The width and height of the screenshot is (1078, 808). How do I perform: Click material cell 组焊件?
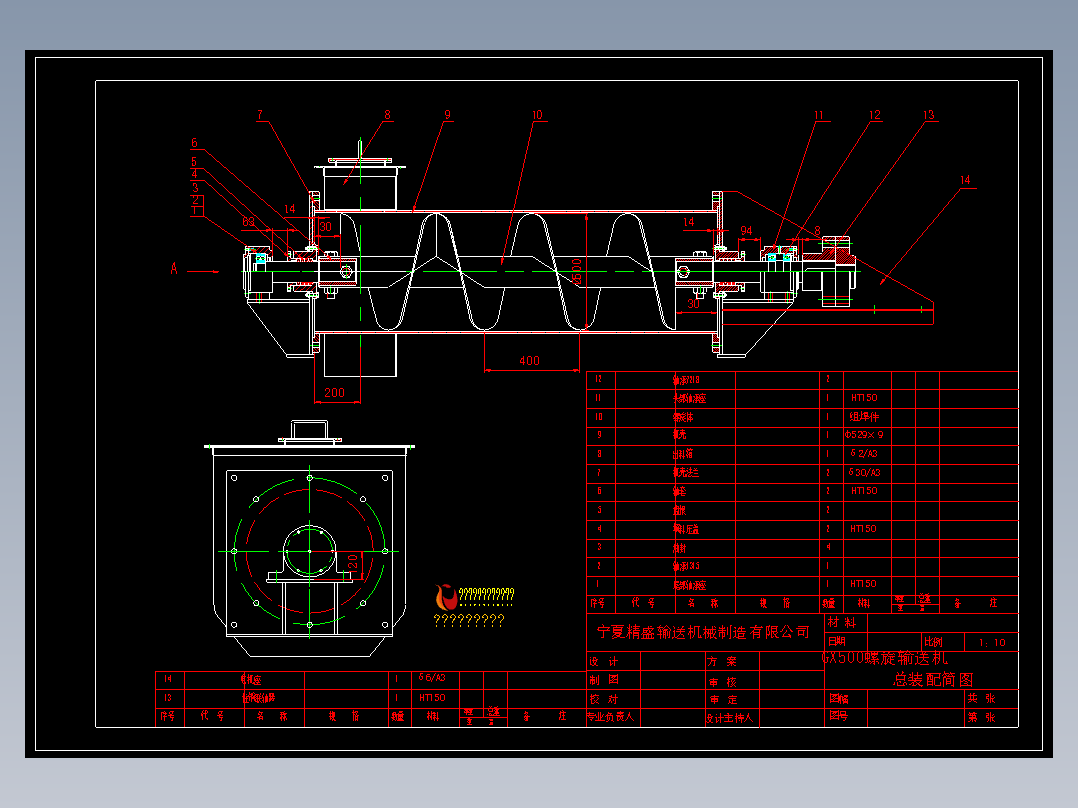click(x=864, y=417)
